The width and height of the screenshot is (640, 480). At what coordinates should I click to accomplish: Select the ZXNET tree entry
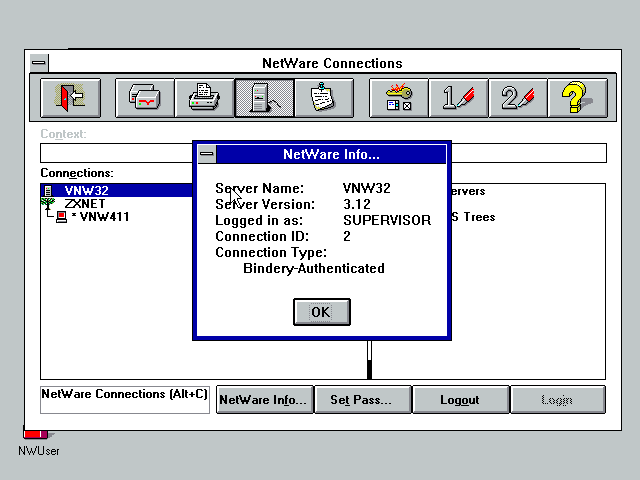pyautogui.click(x=84, y=204)
